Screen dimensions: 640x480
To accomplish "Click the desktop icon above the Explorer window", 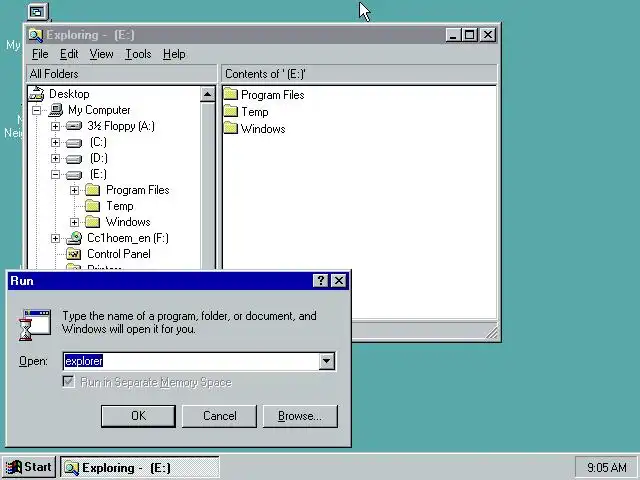I will 38,12.
